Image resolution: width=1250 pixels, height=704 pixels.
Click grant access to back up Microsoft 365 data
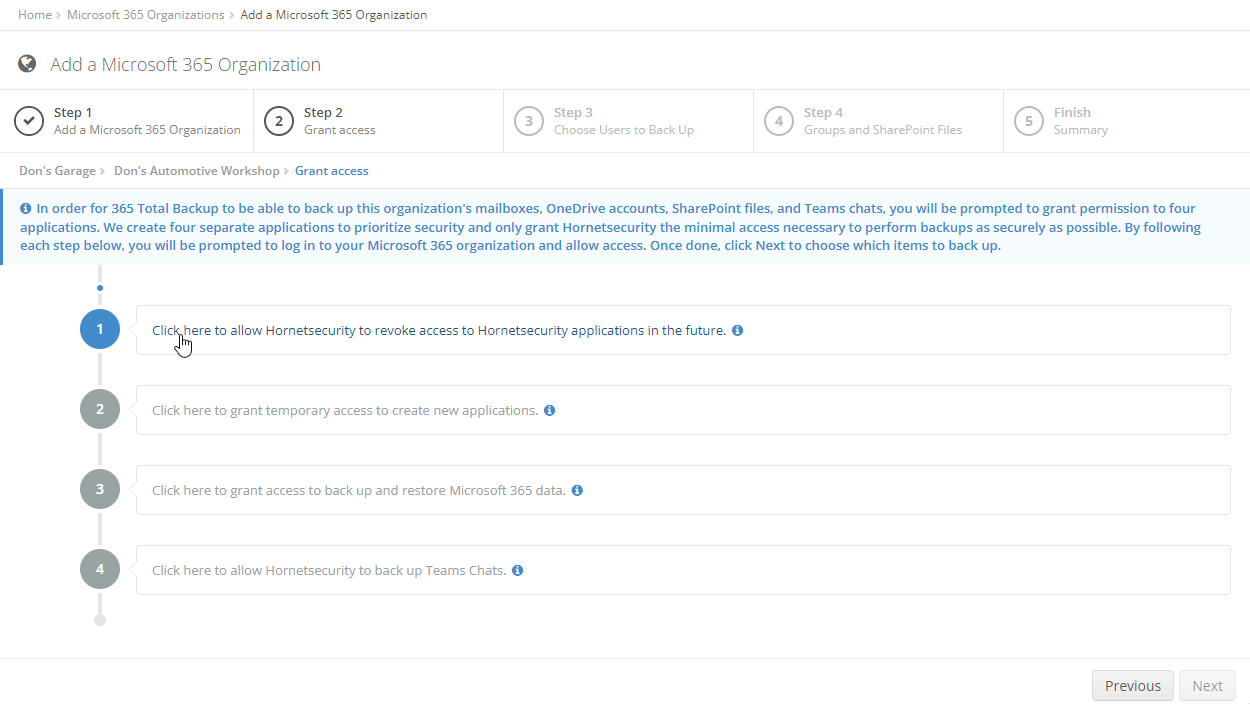coord(359,490)
